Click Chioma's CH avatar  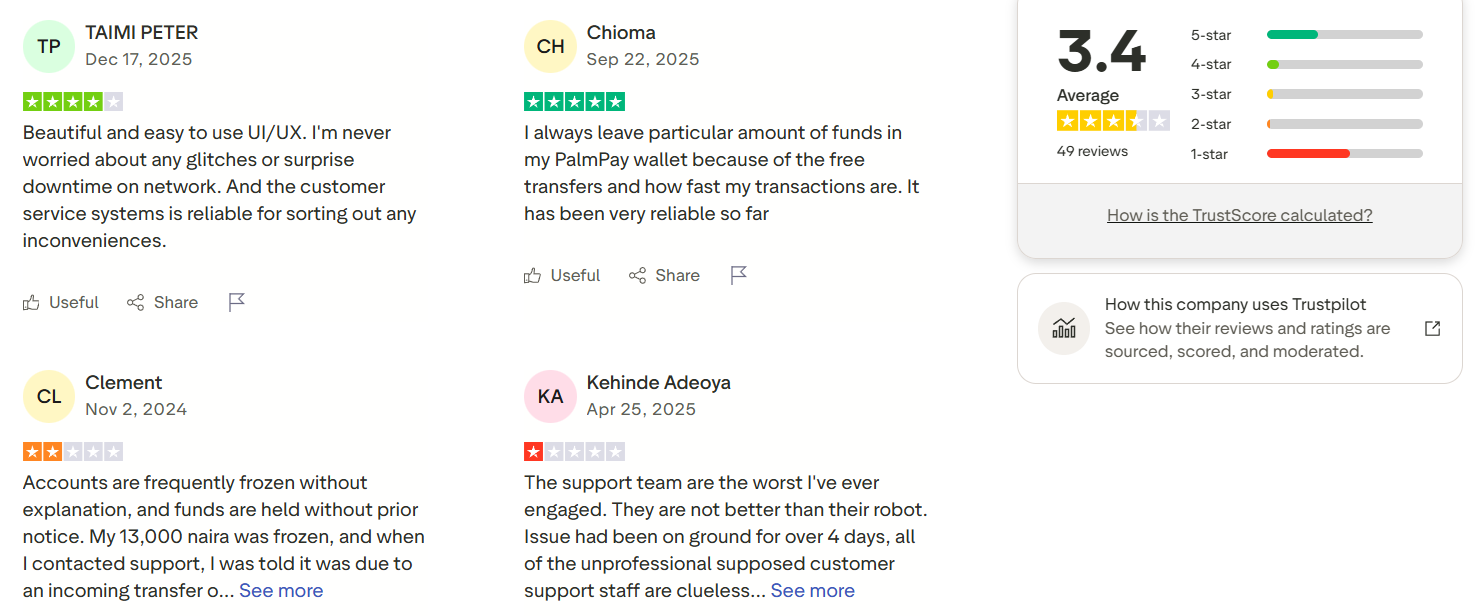550,46
